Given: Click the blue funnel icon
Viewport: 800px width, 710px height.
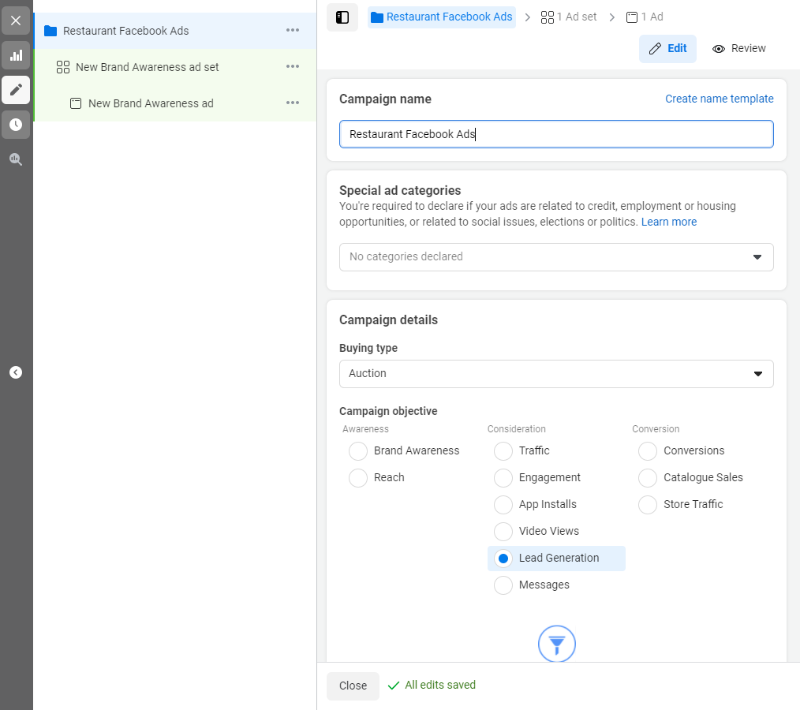Looking at the screenshot, I should 557,644.
